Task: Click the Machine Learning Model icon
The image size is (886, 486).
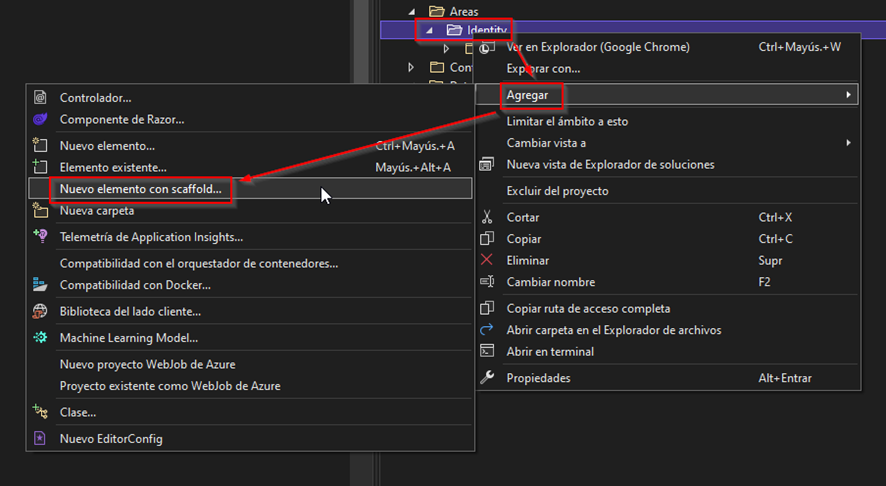Action: tap(40, 338)
